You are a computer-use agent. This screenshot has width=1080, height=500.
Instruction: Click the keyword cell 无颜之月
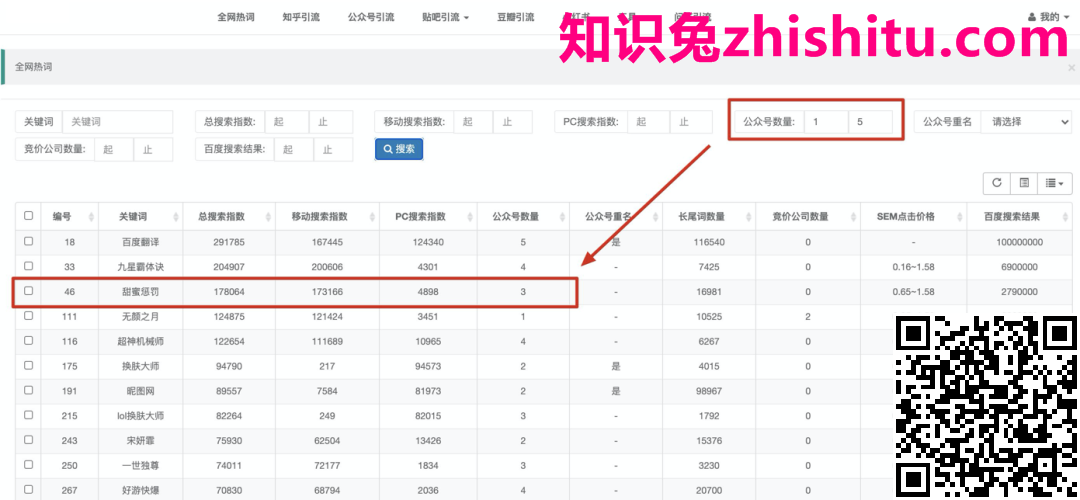point(141,317)
